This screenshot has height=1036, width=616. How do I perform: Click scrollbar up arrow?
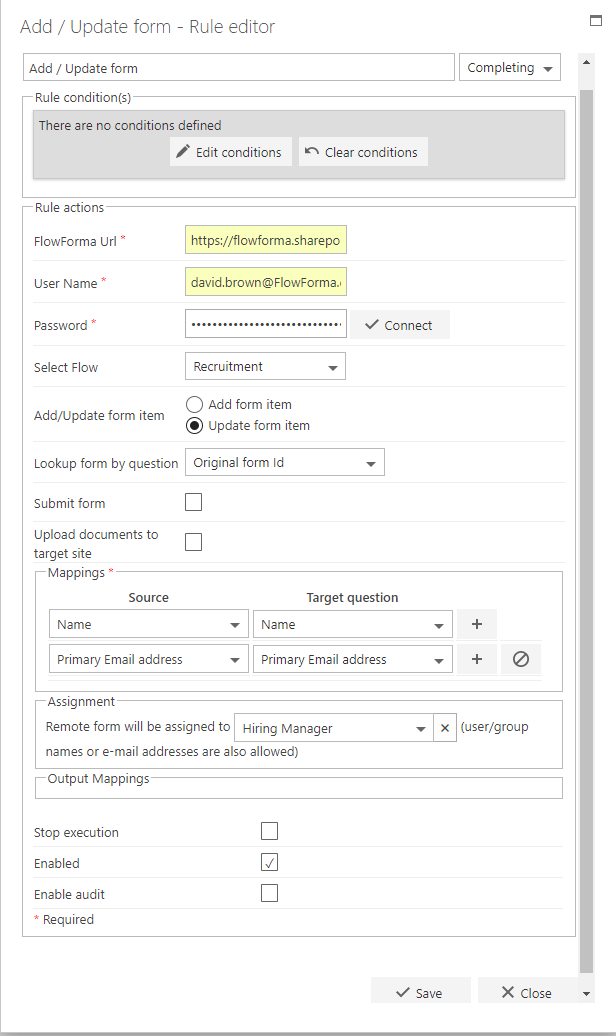pyautogui.click(x=586, y=61)
